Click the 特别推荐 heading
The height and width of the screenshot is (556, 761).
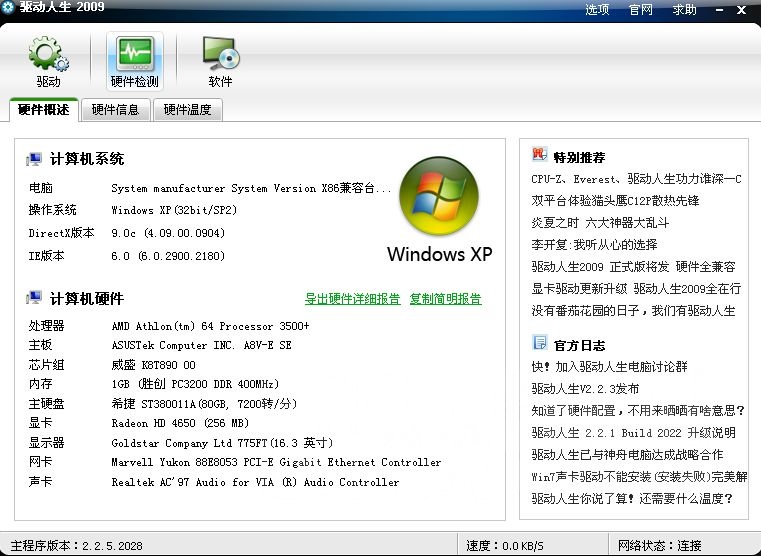tap(579, 157)
